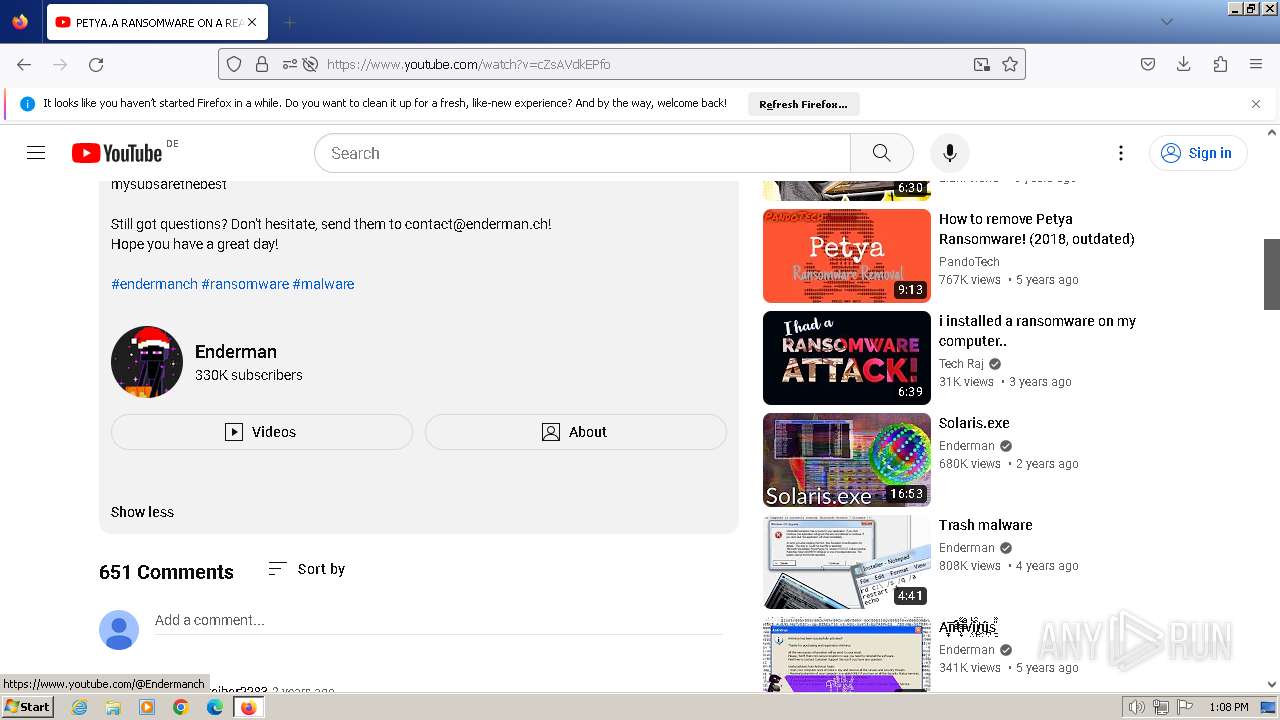Open Enderman's Videos button
Image resolution: width=1280 pixels, height=720 pixels.
pyautogui.click(x=262, y=432)
